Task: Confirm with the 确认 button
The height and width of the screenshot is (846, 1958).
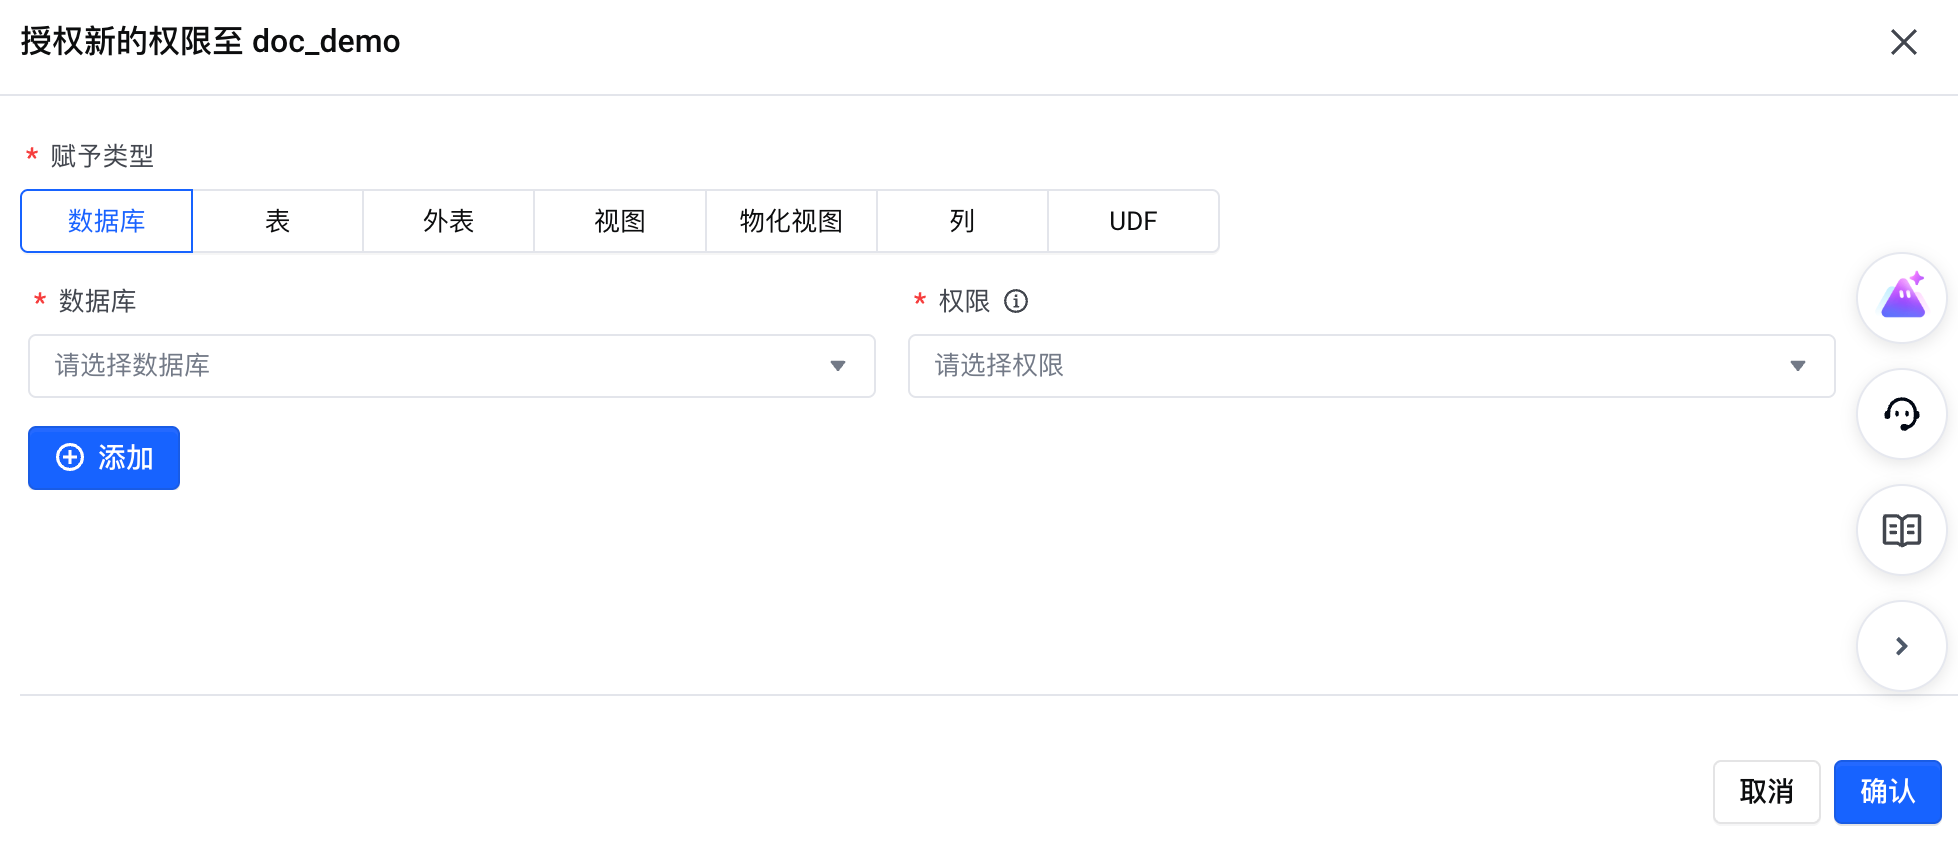Action: [1887, 792]
